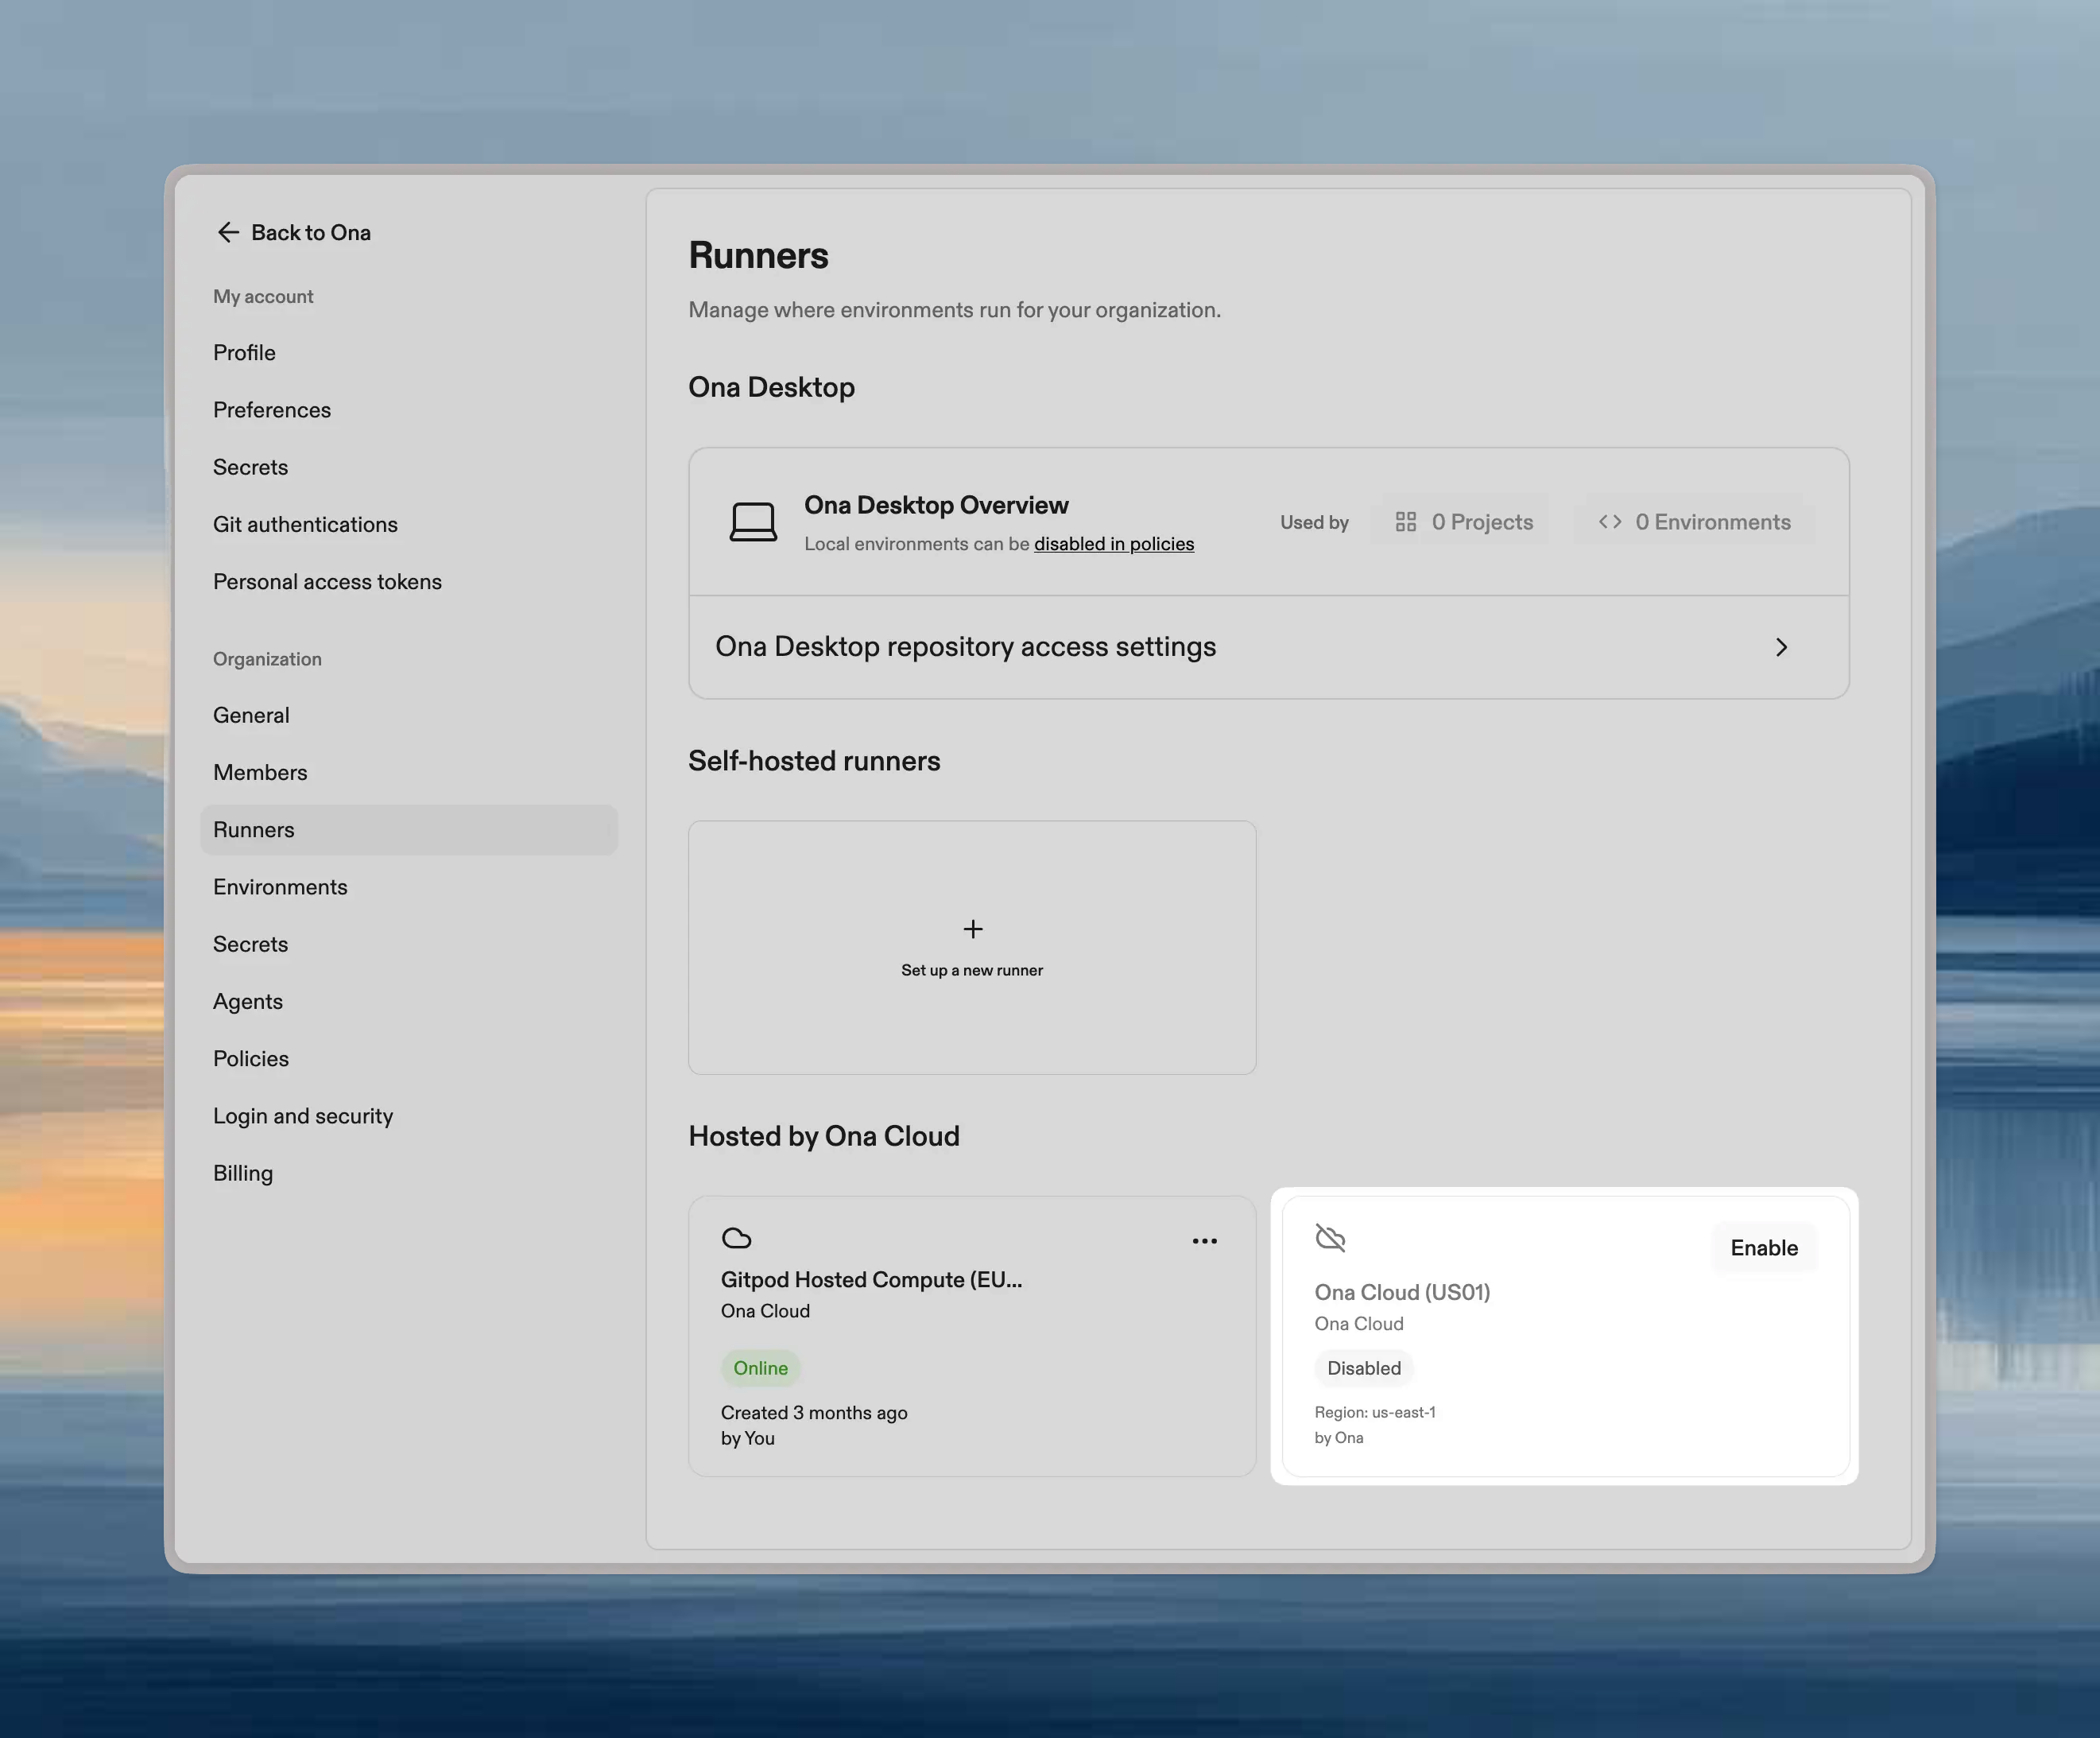Click the cloud icon on Gitpod Hosted Compute
This screenshot has width=2100, height=1738.
(738, 1238)
